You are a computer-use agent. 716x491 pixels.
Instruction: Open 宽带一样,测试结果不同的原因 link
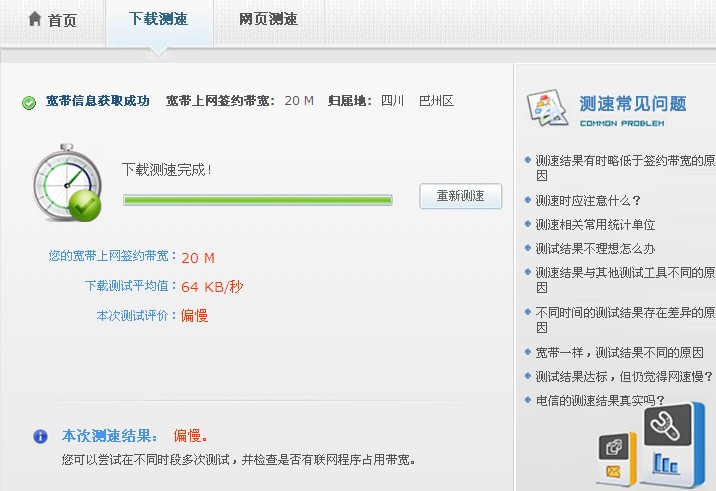click(x=619, y=353)
